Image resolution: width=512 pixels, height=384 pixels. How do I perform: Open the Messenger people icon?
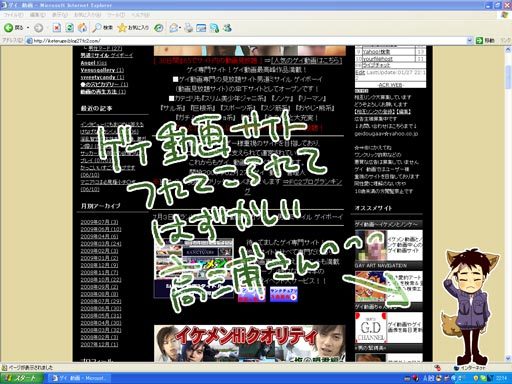228,28
